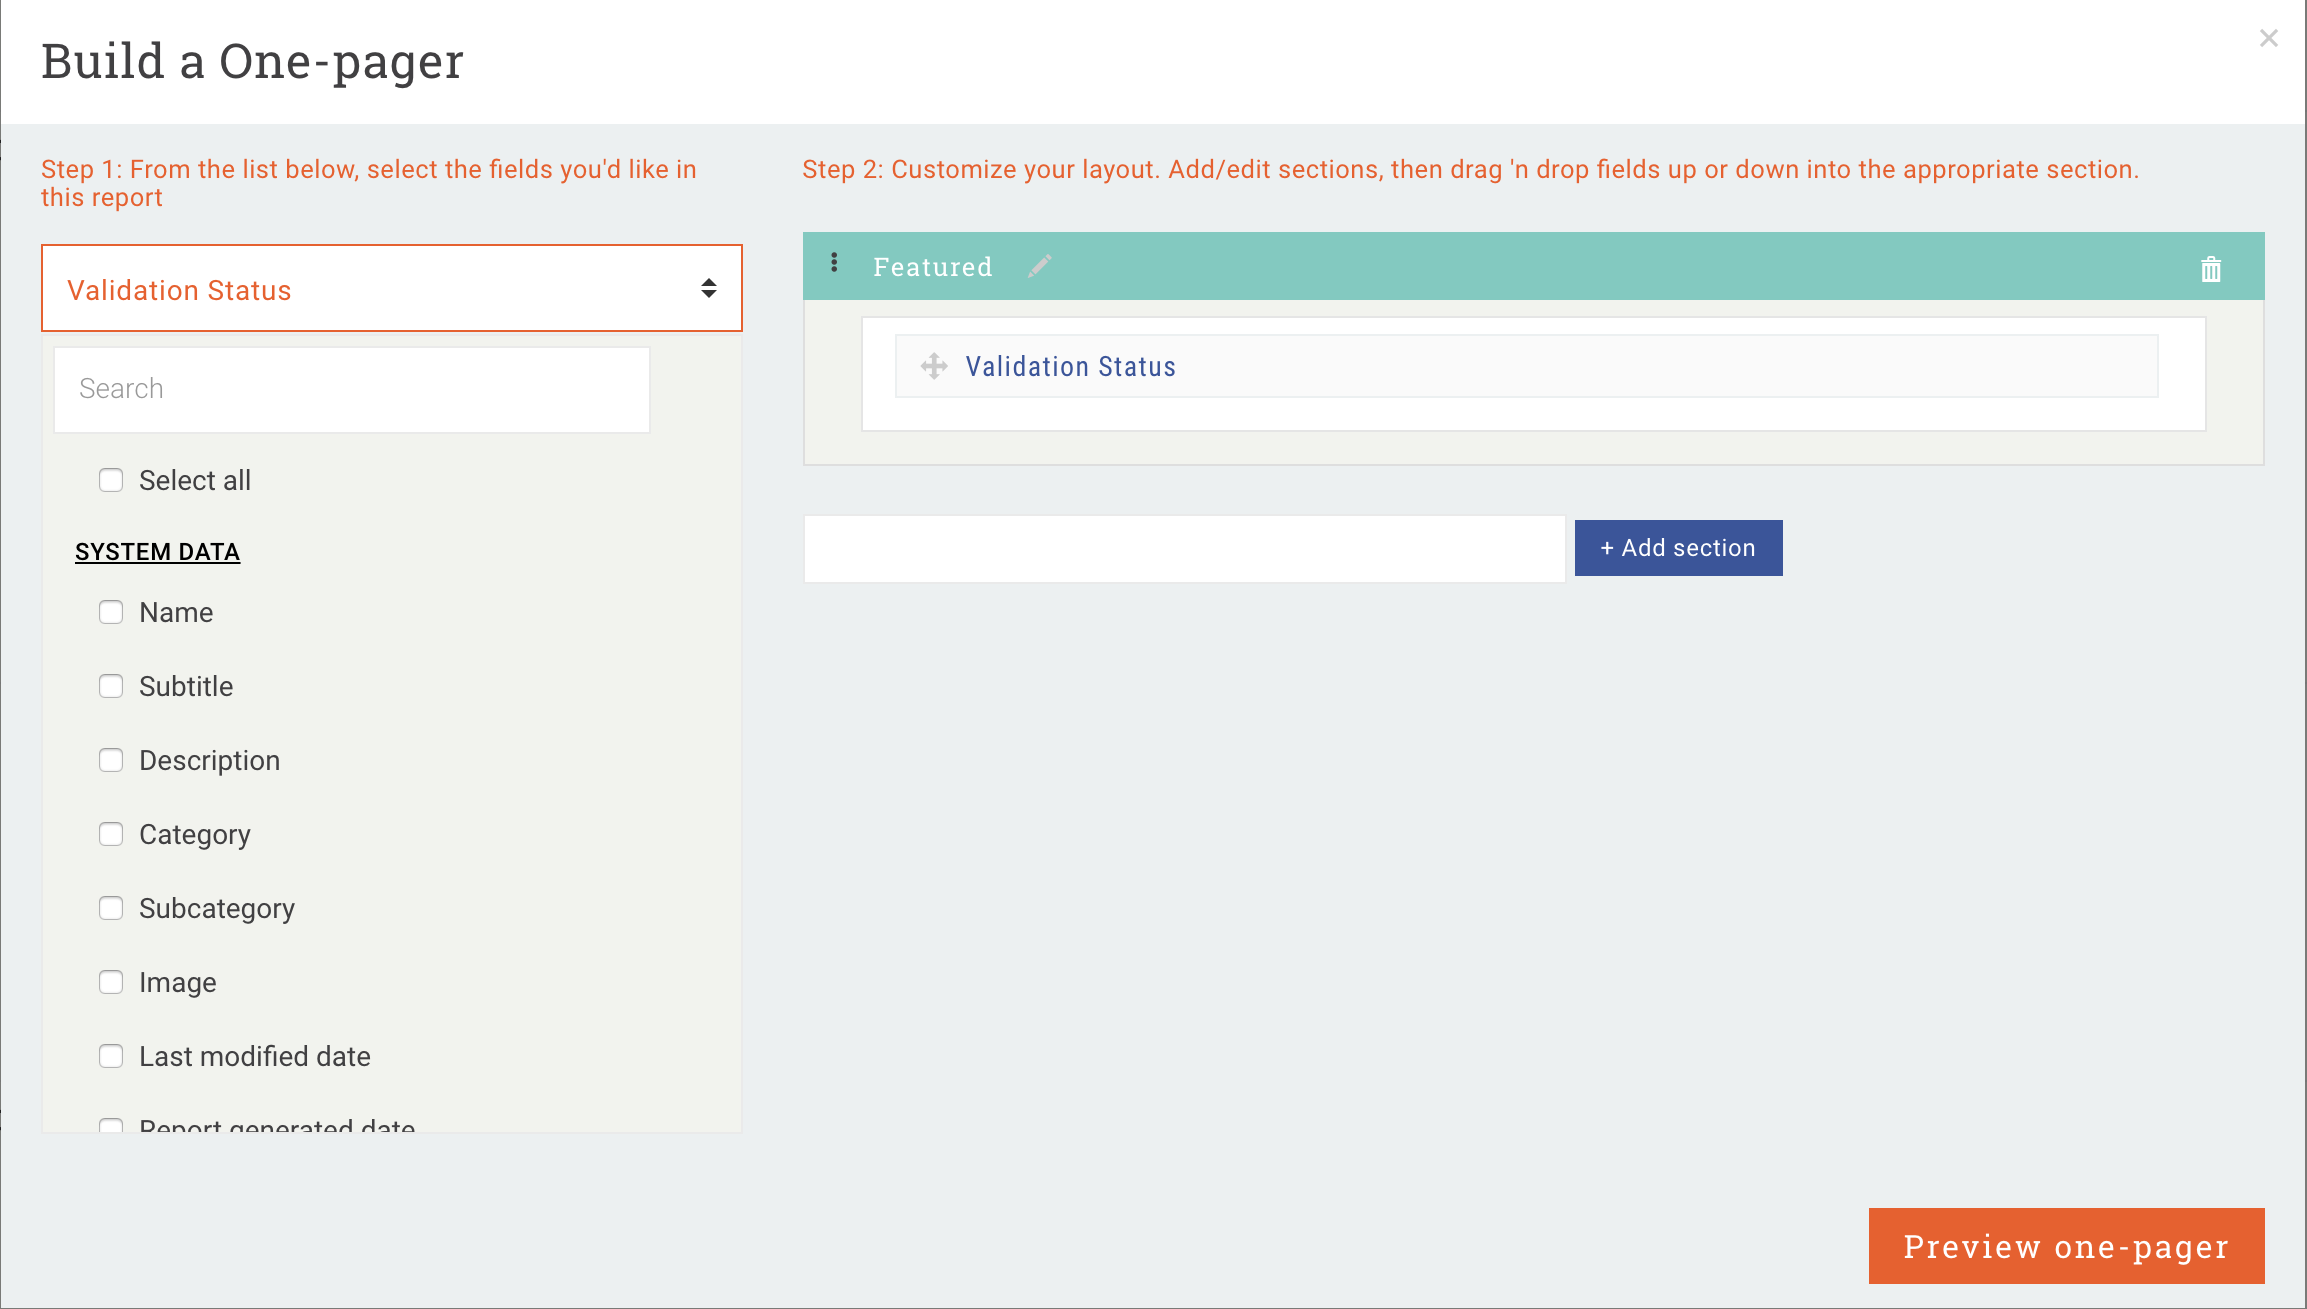Click the Add section button

(1678, 548)
